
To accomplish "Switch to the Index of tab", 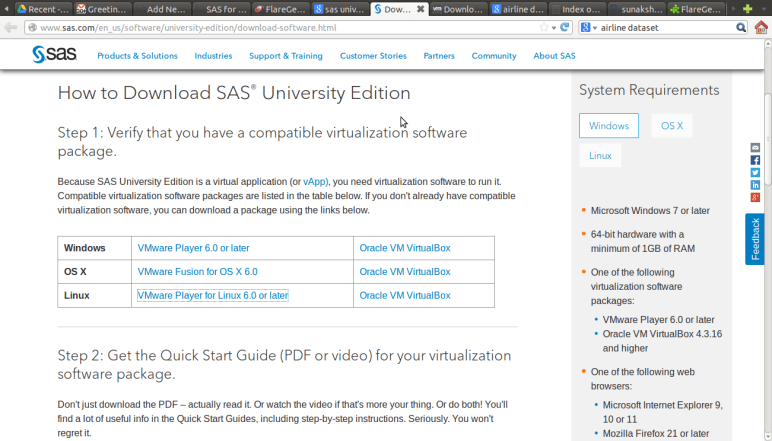I will (x=577, y=9).
